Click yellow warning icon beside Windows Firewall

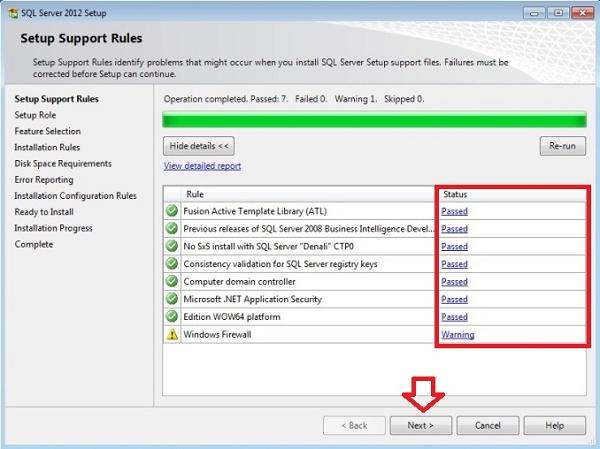(172, 335)
